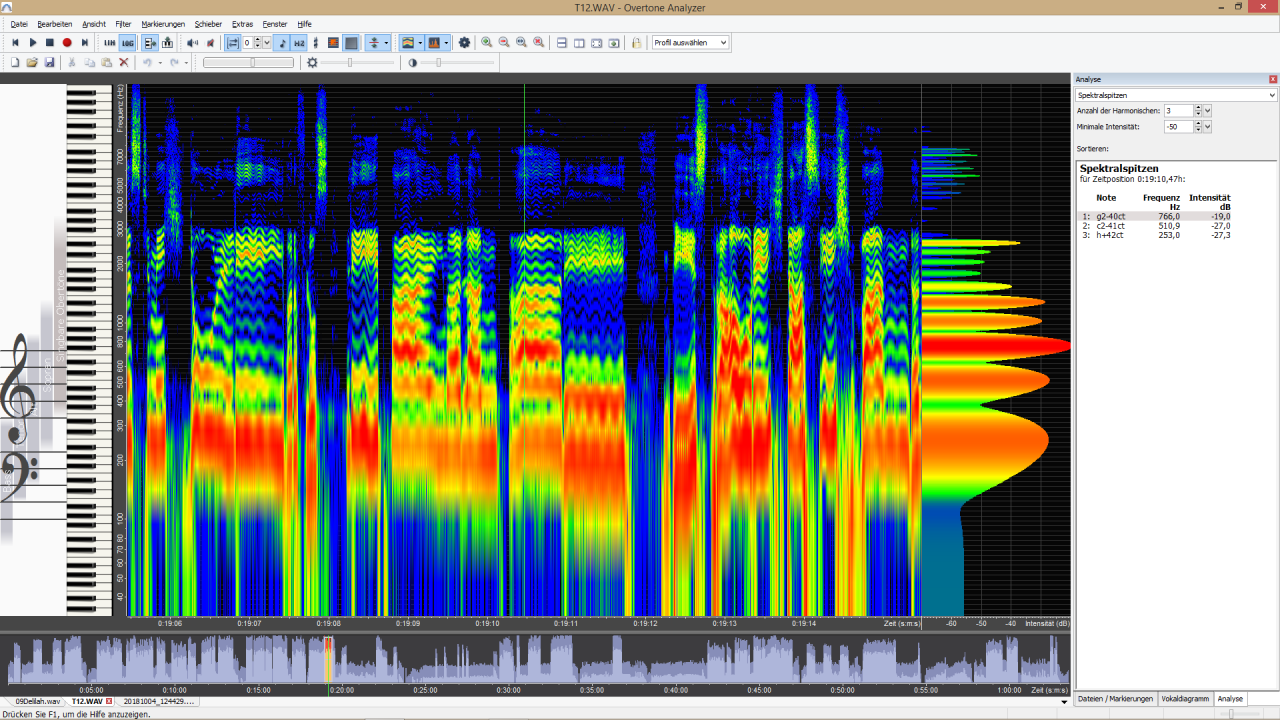Save file with floppy disk icon
1280x720 pixels.
click(x=49, y=62)
